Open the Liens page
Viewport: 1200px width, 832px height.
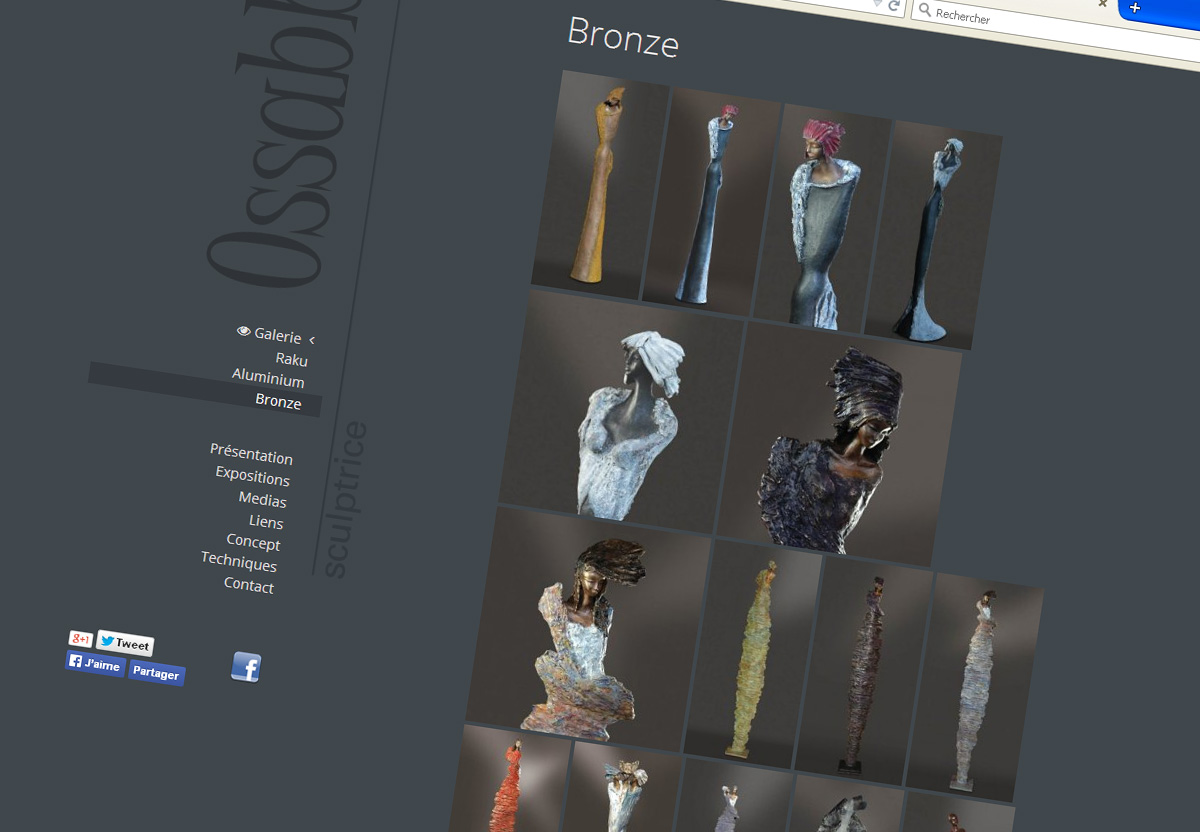click(x=266, y=521)
